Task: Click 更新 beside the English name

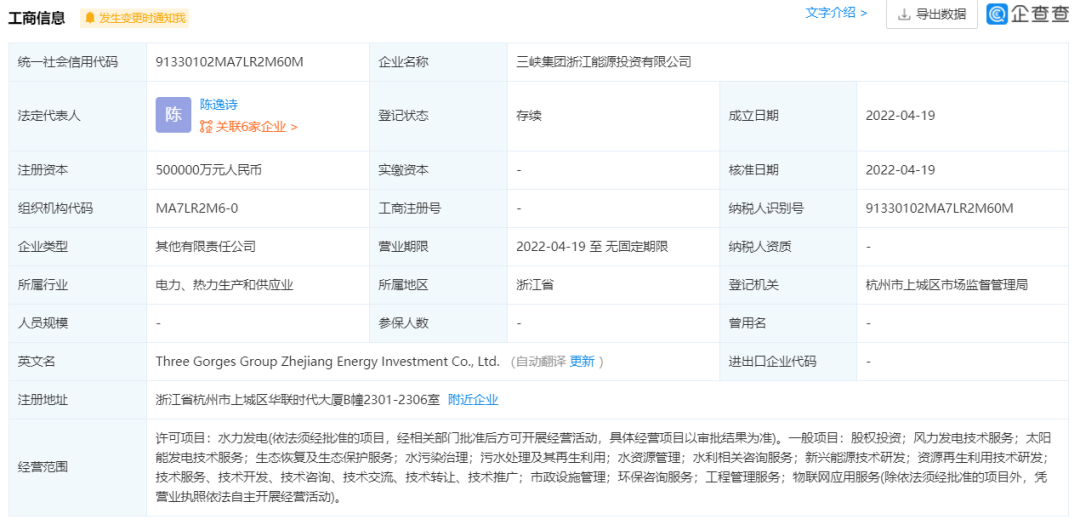Action: (582, 361)
